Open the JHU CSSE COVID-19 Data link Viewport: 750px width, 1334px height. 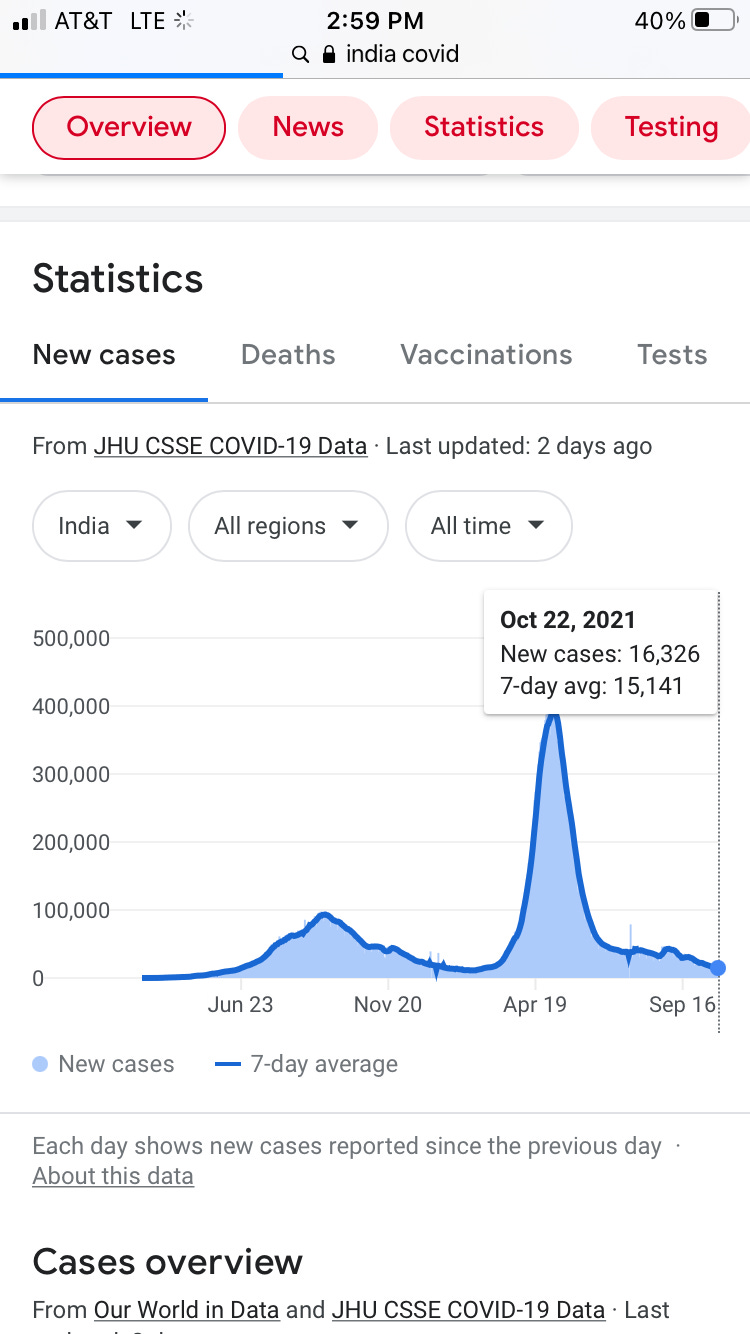click(x=230, y=446)
